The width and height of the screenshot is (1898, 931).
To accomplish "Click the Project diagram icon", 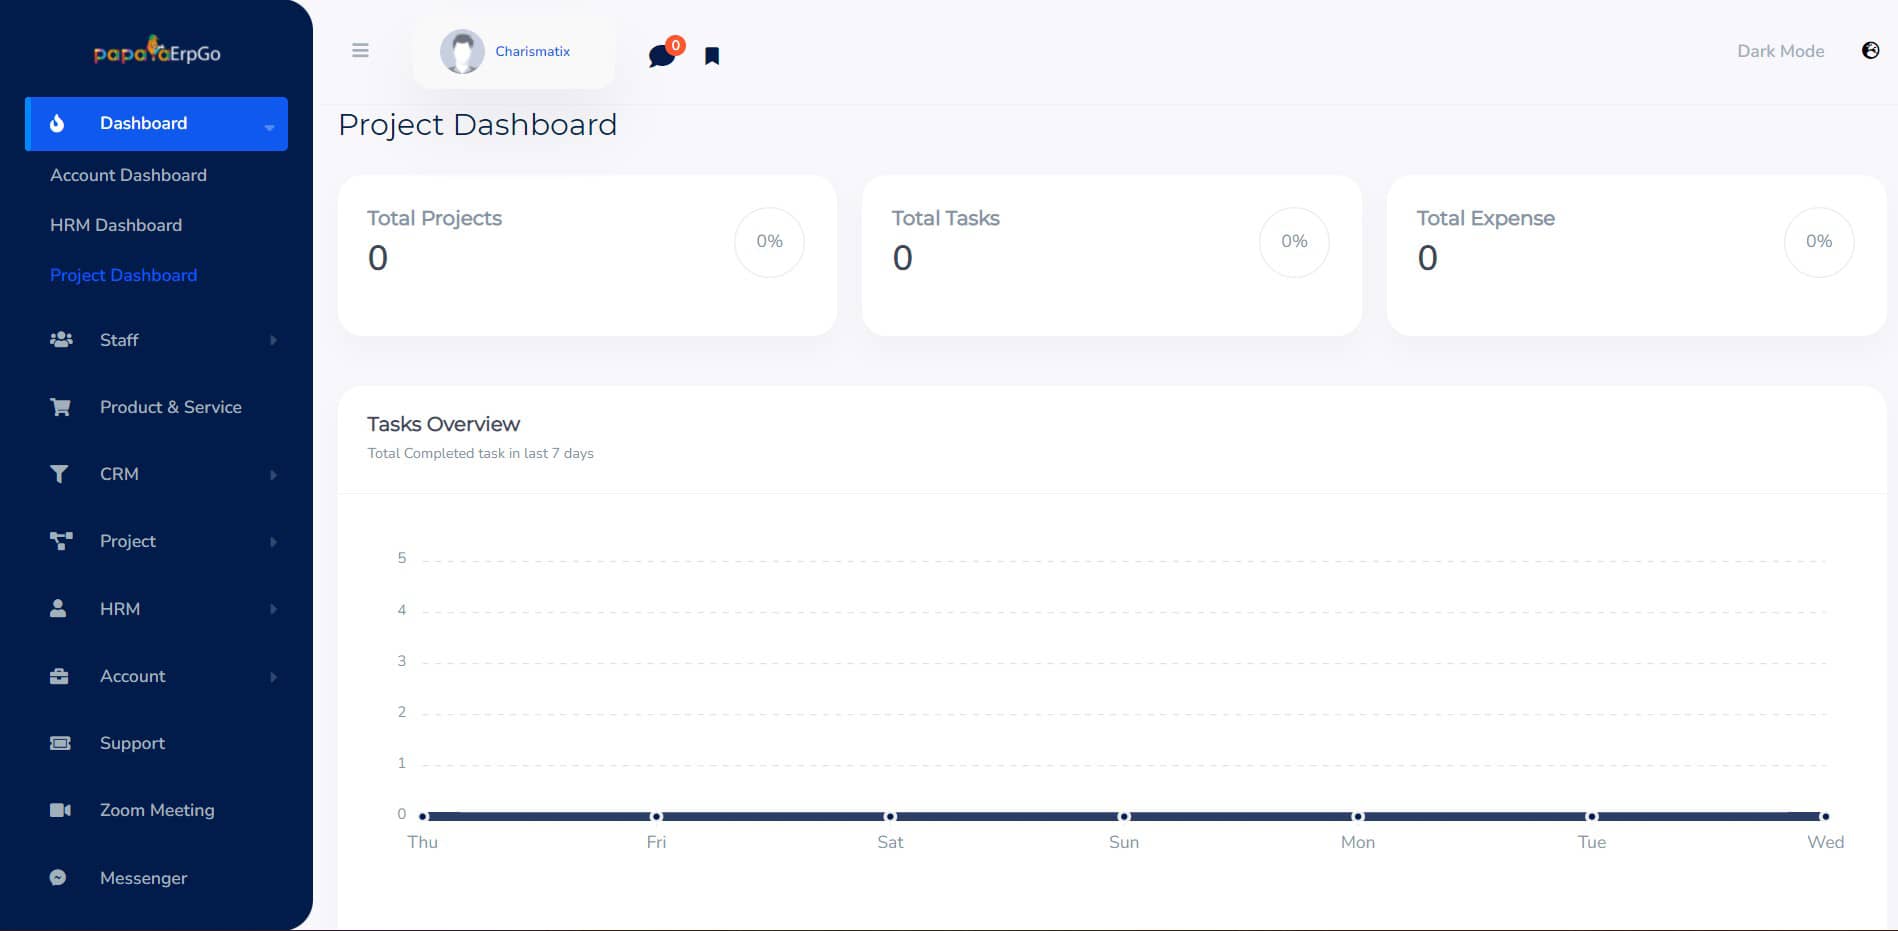I will 61,541.
